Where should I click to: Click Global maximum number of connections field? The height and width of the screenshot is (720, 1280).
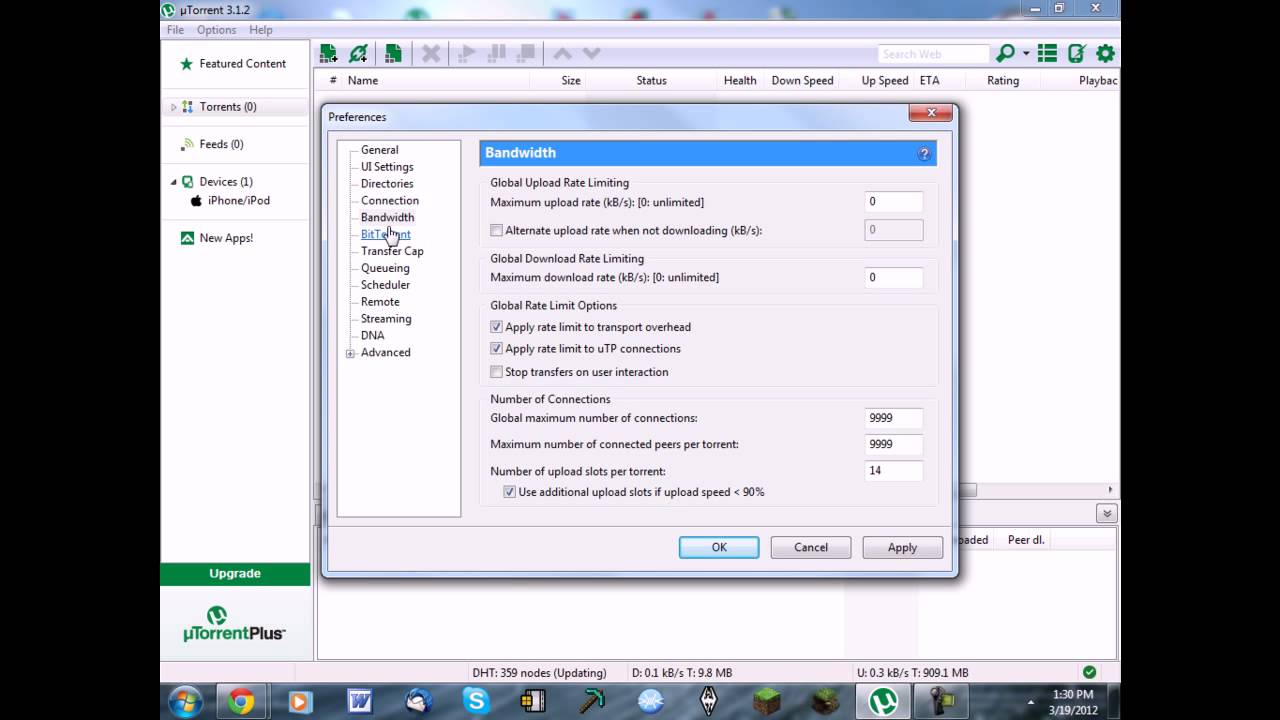point(893,418)
